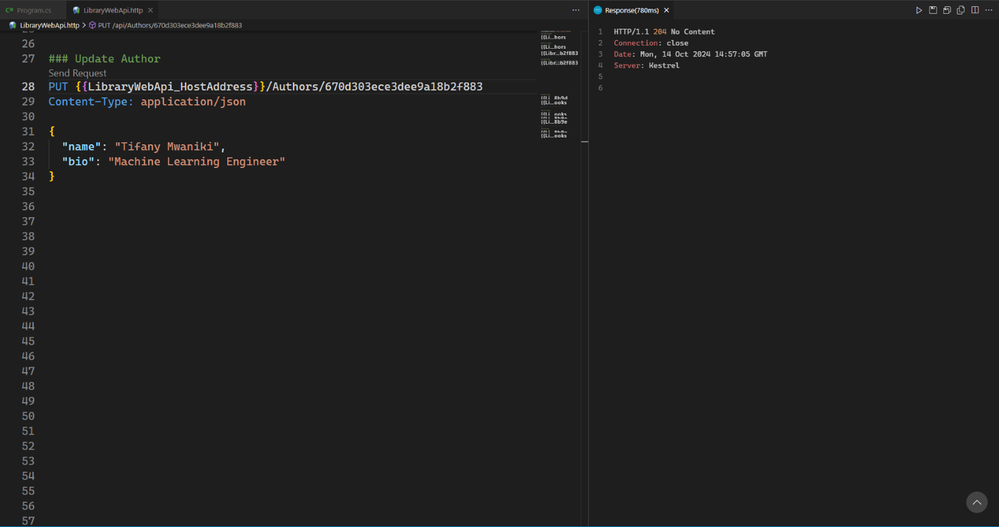Click the 204 status code in response
999x527 pixels.
point(660,32)
